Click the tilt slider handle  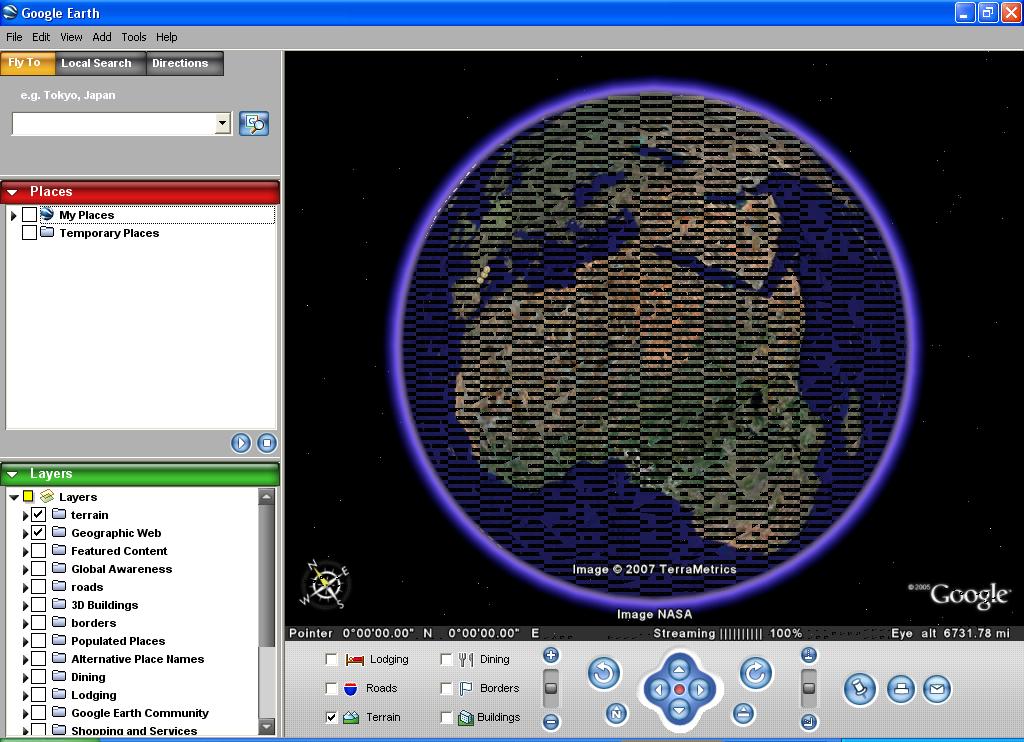tap(808, 688)
